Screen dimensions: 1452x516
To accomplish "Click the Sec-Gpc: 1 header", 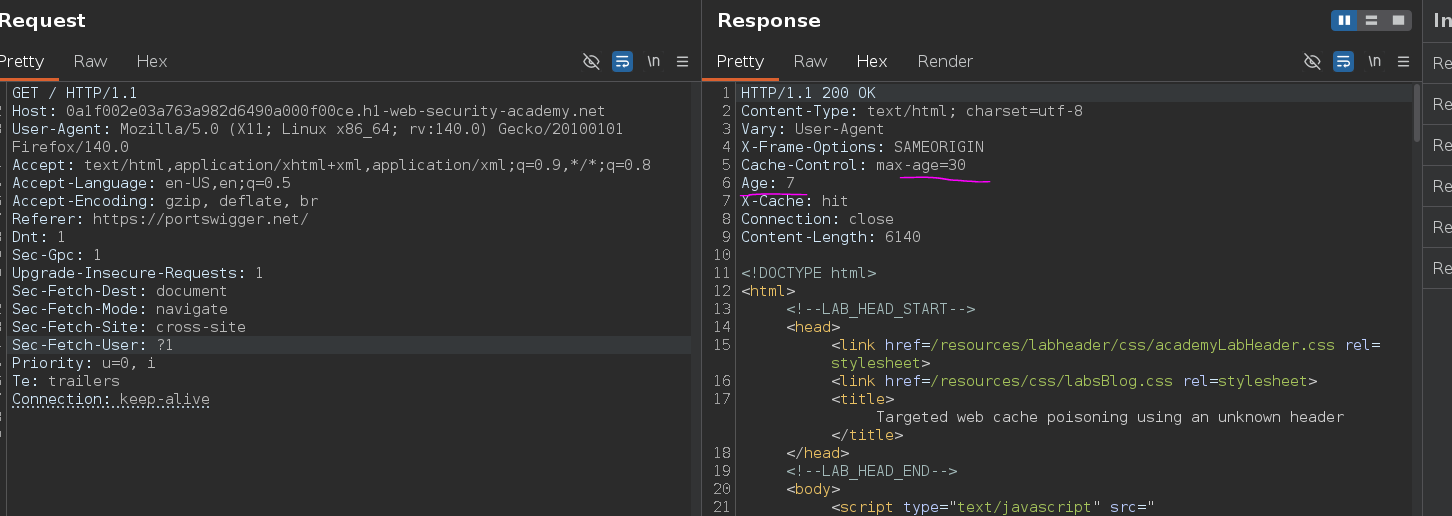I will [56, 255].
